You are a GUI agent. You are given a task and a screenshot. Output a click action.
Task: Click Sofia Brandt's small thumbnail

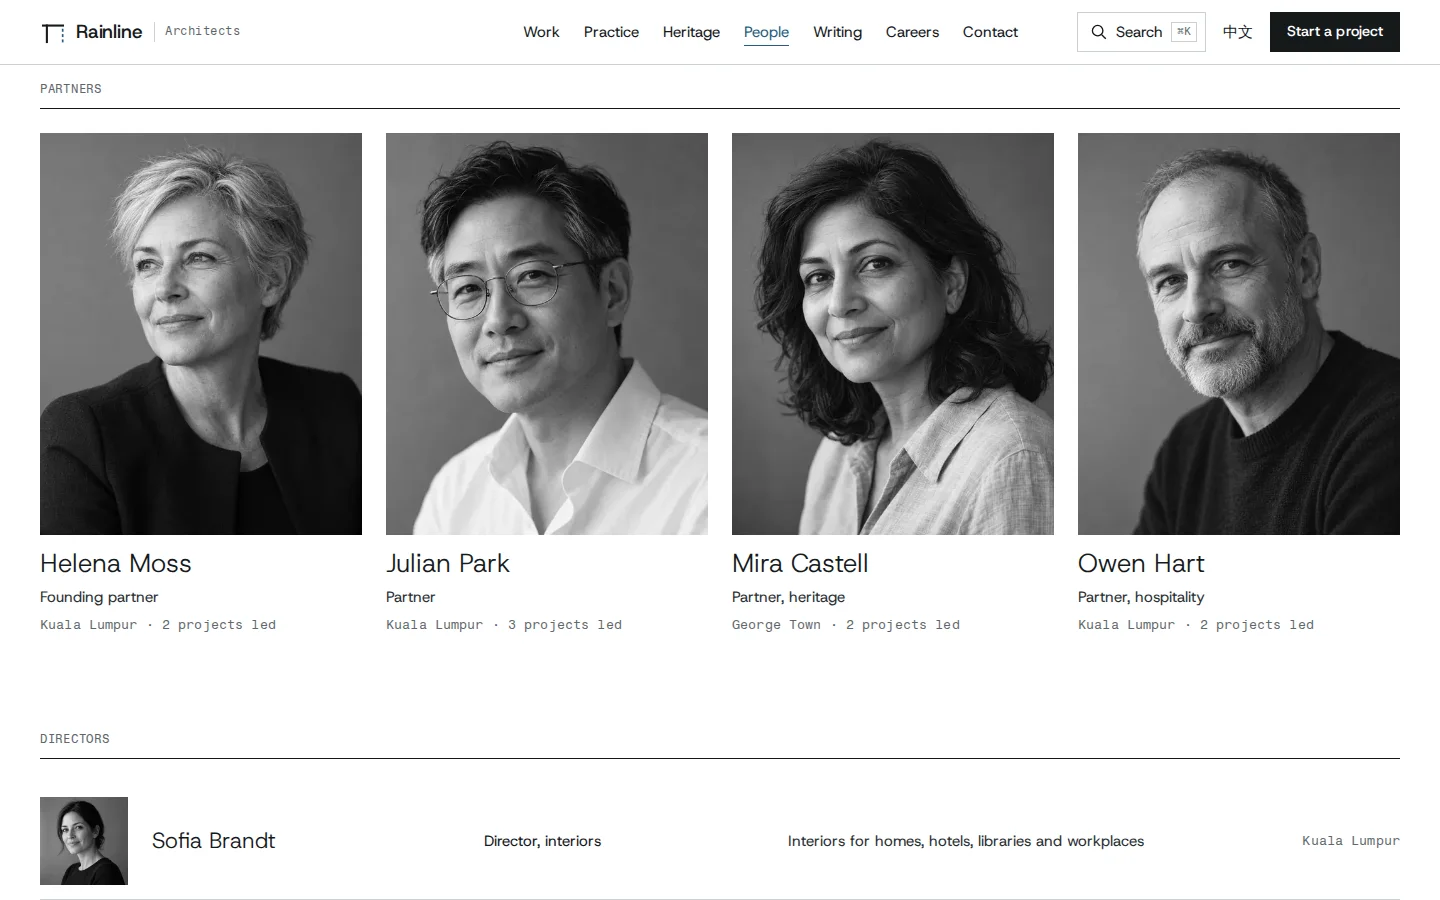tap(84, 841)
